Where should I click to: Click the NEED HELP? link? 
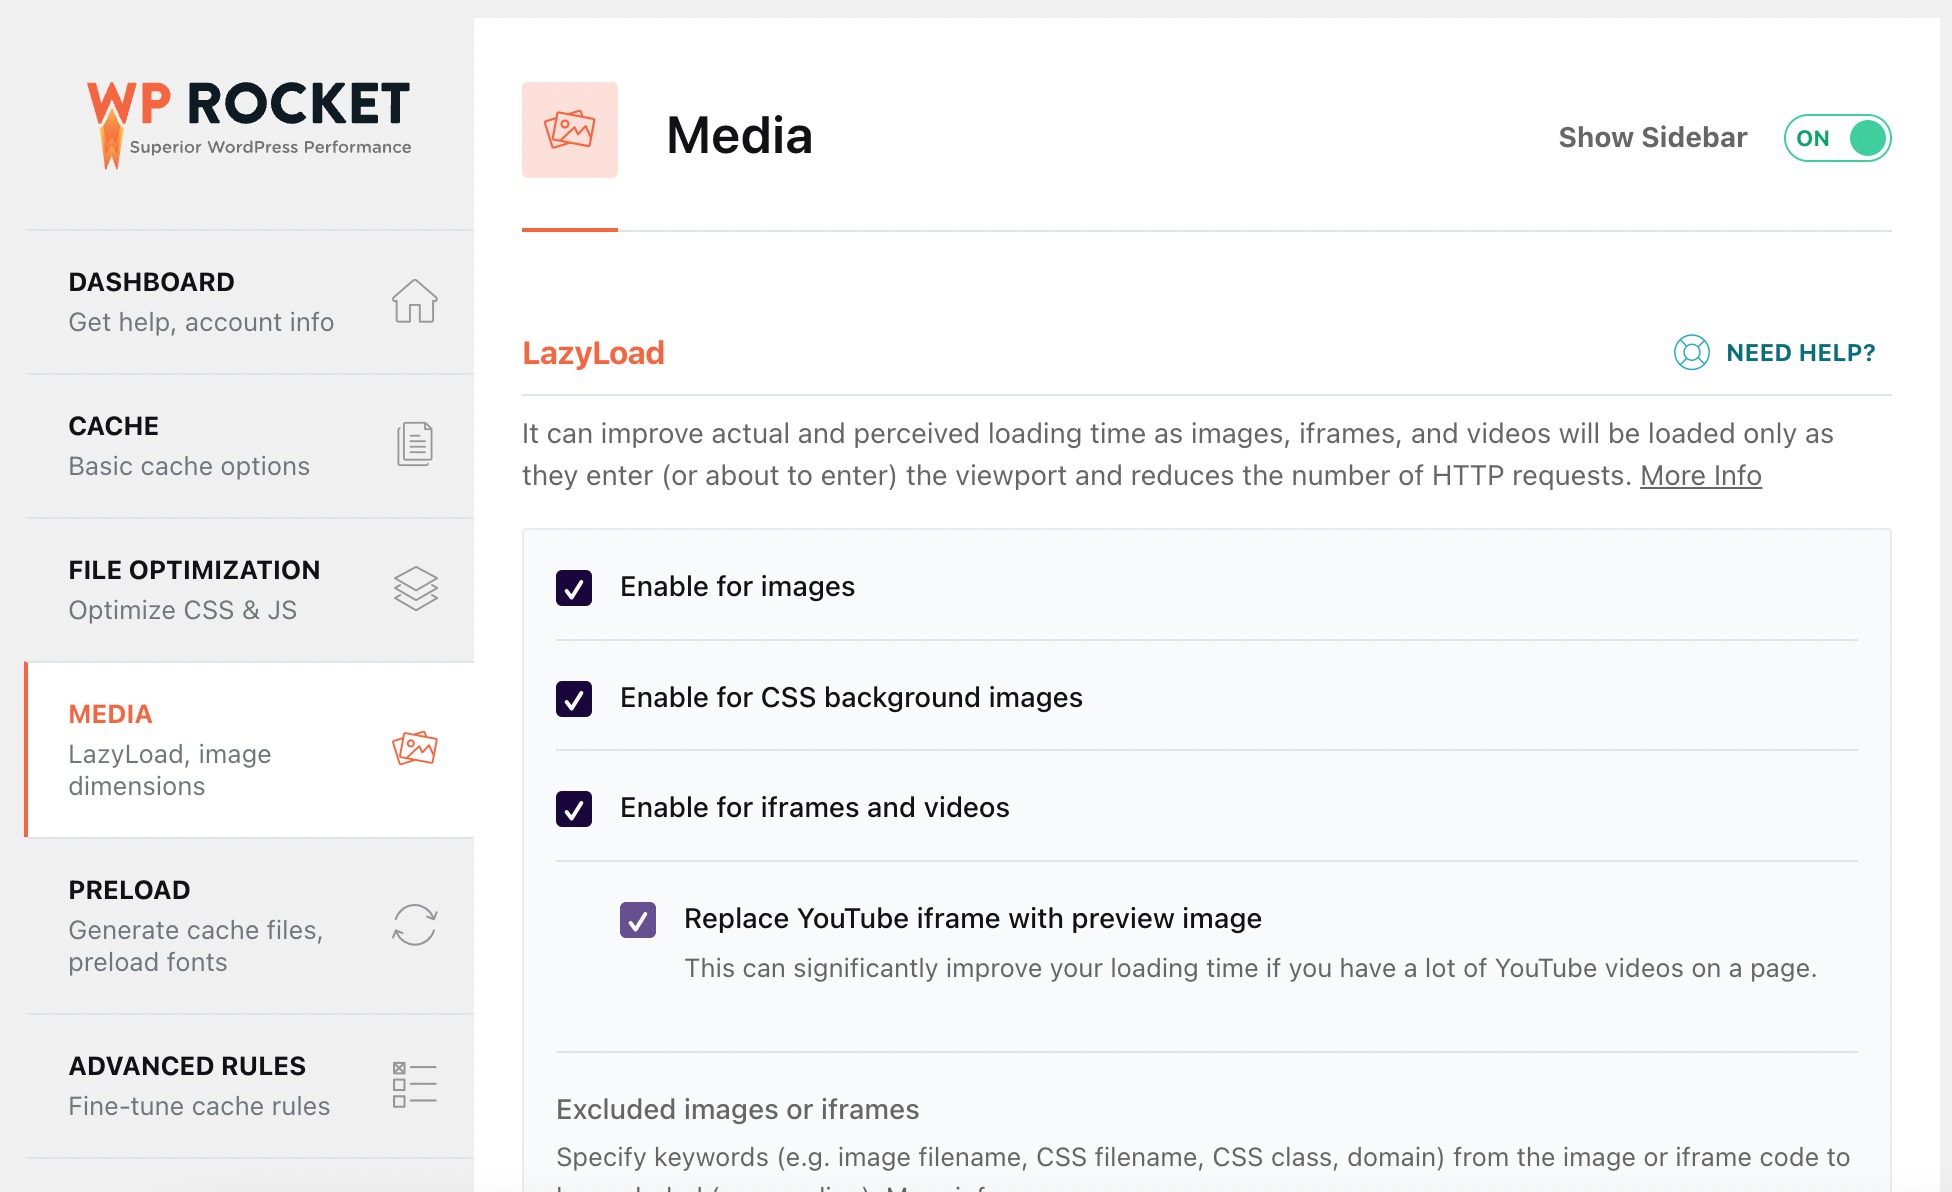pos(1799,353)
